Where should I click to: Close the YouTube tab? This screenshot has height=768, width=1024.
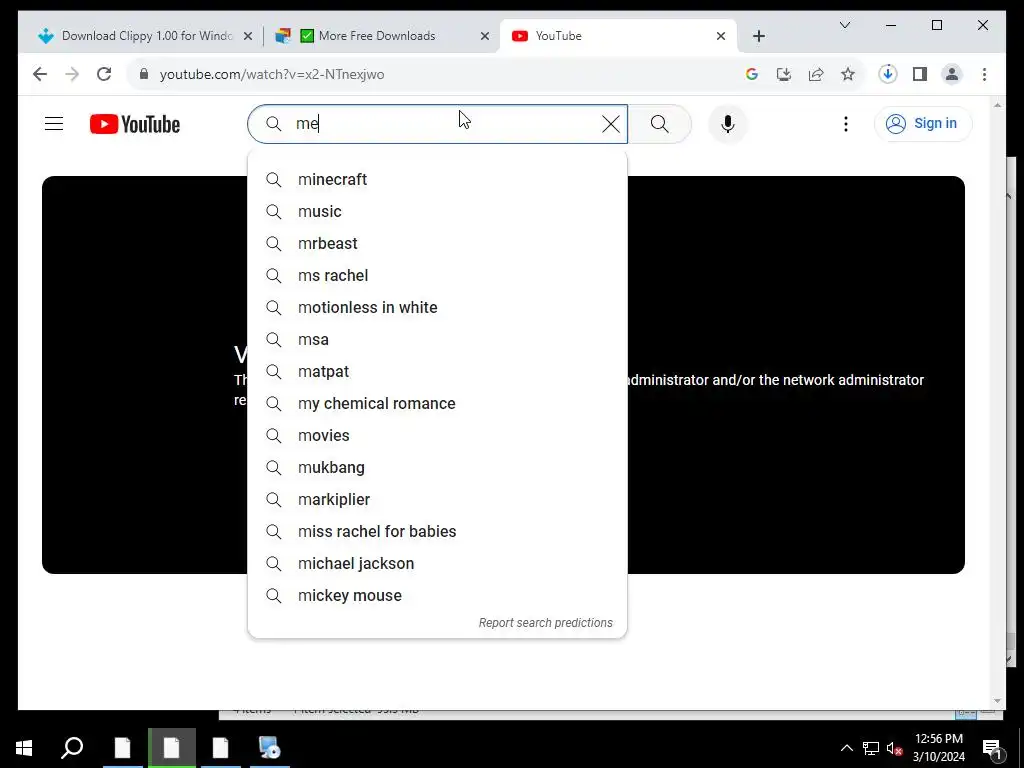pyautogui.click(x=721, y=36)
